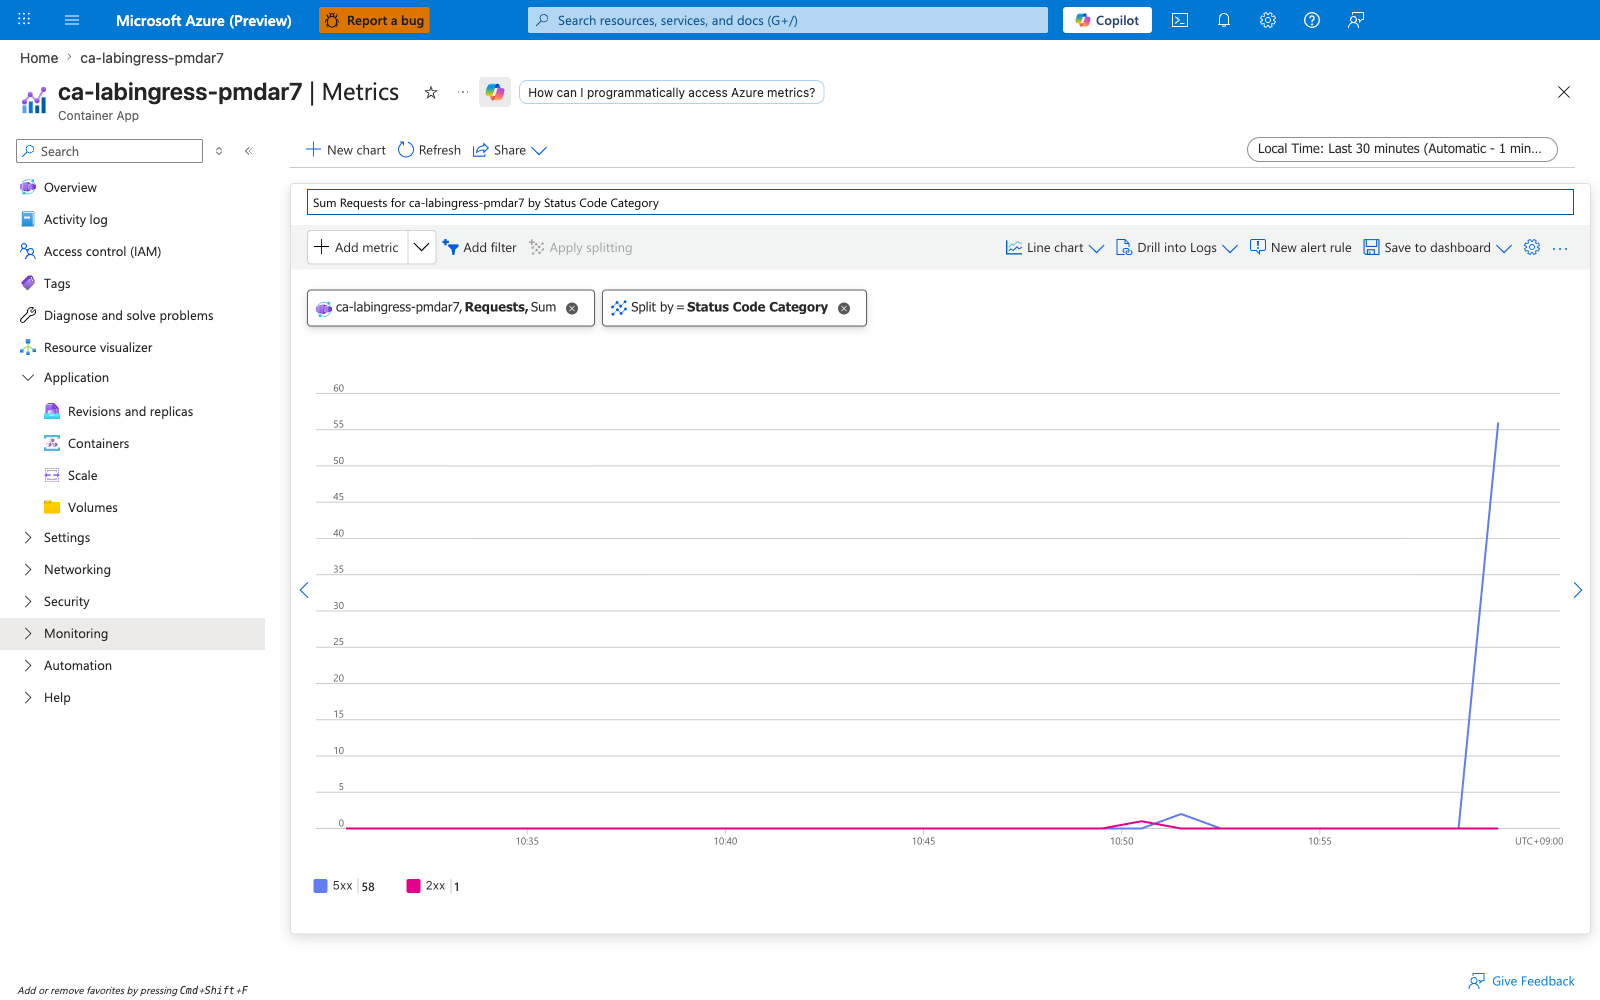Open the Drill into Logs dropdown

[1177, 248]
